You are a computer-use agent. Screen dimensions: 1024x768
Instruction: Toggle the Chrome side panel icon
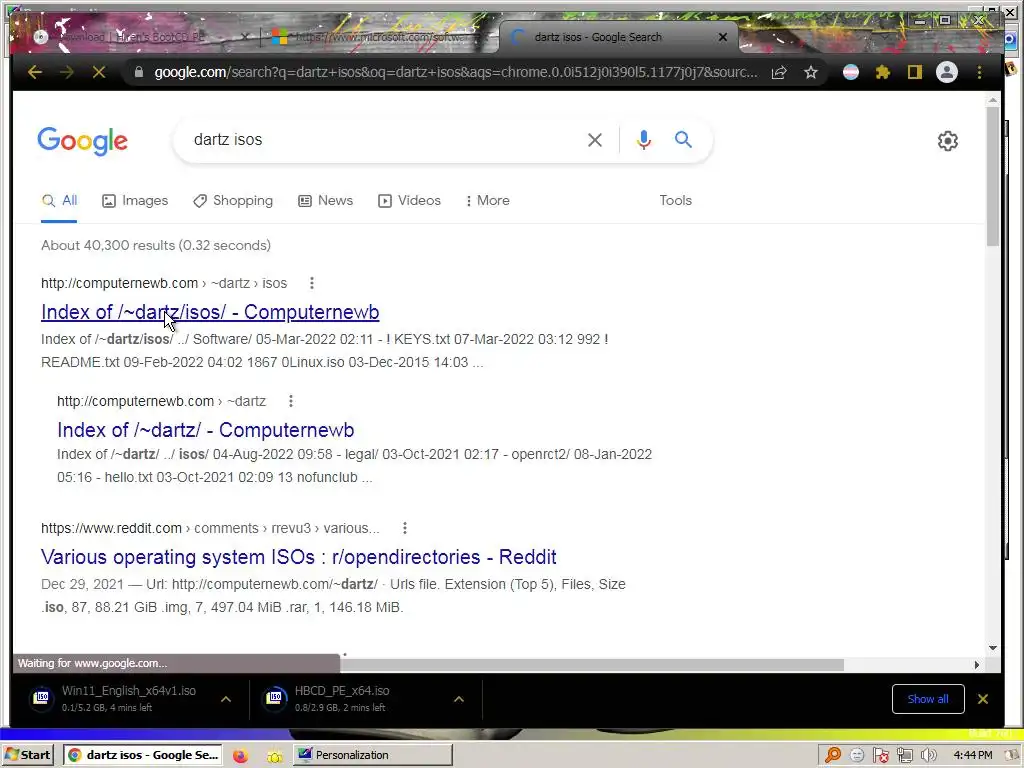pyautogui.click(x=914, y=72)
